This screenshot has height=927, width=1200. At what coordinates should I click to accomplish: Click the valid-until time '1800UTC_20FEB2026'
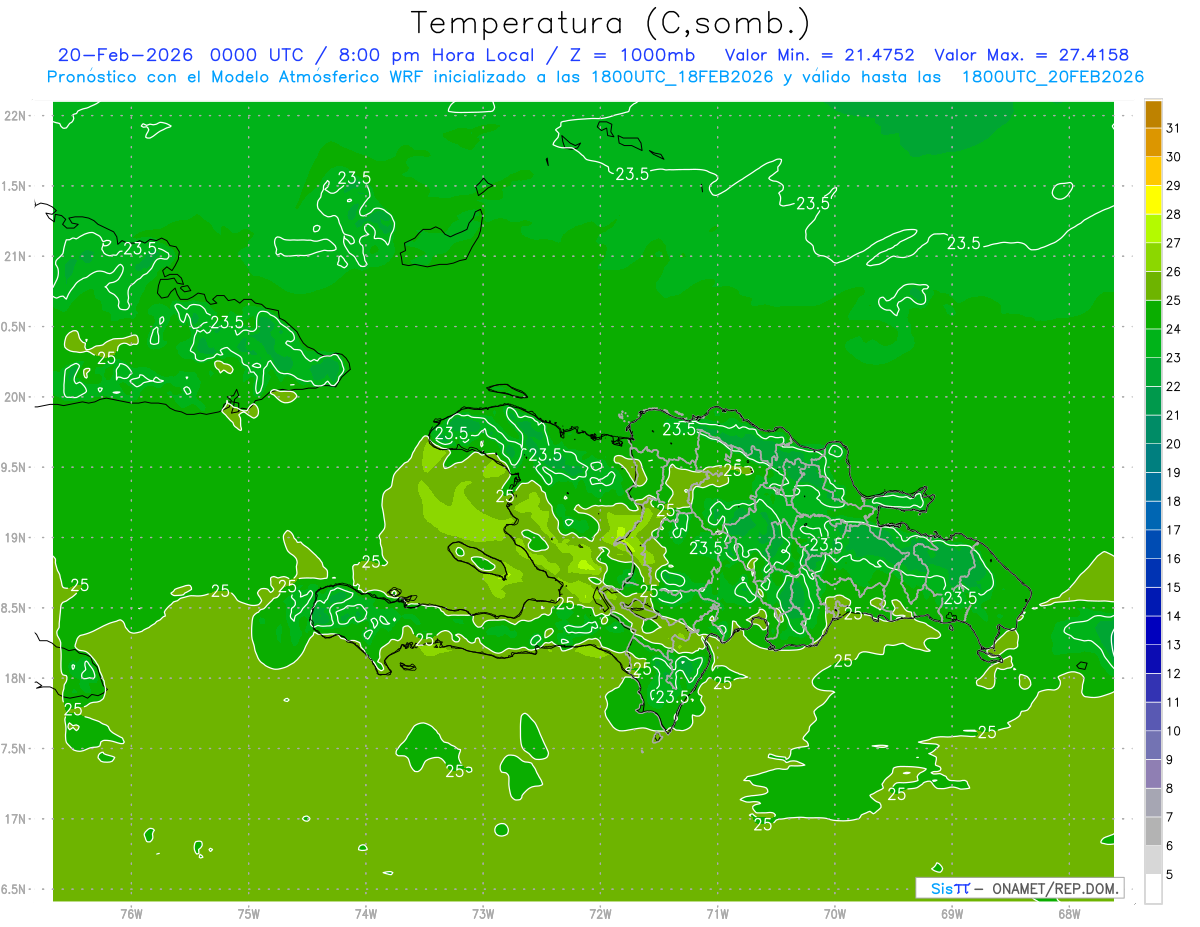tap(1053, 77)
